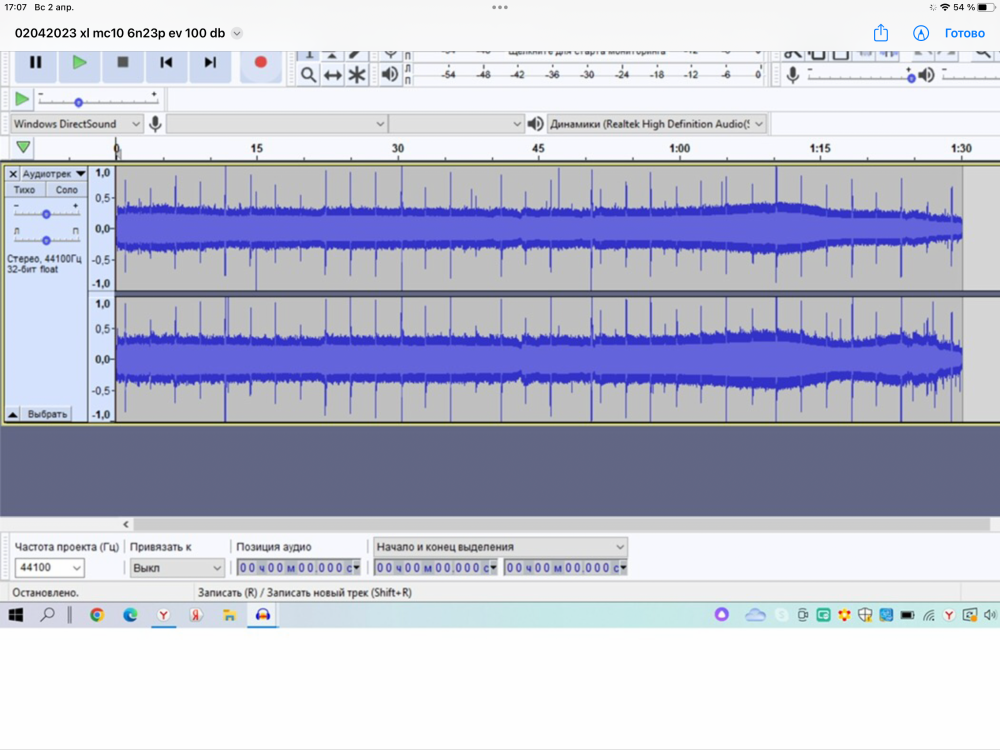Click the play-at-speed small green button

22,99
